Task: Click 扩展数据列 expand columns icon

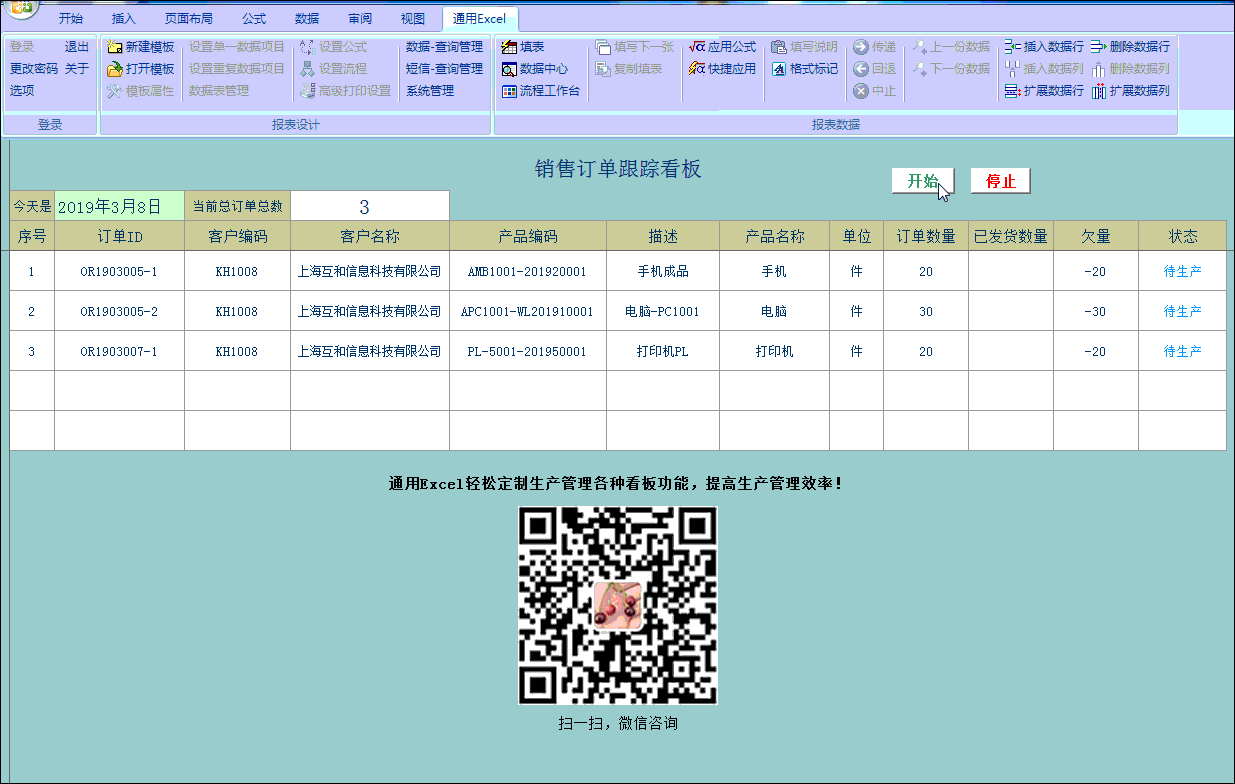Action: click(1098, 91)
